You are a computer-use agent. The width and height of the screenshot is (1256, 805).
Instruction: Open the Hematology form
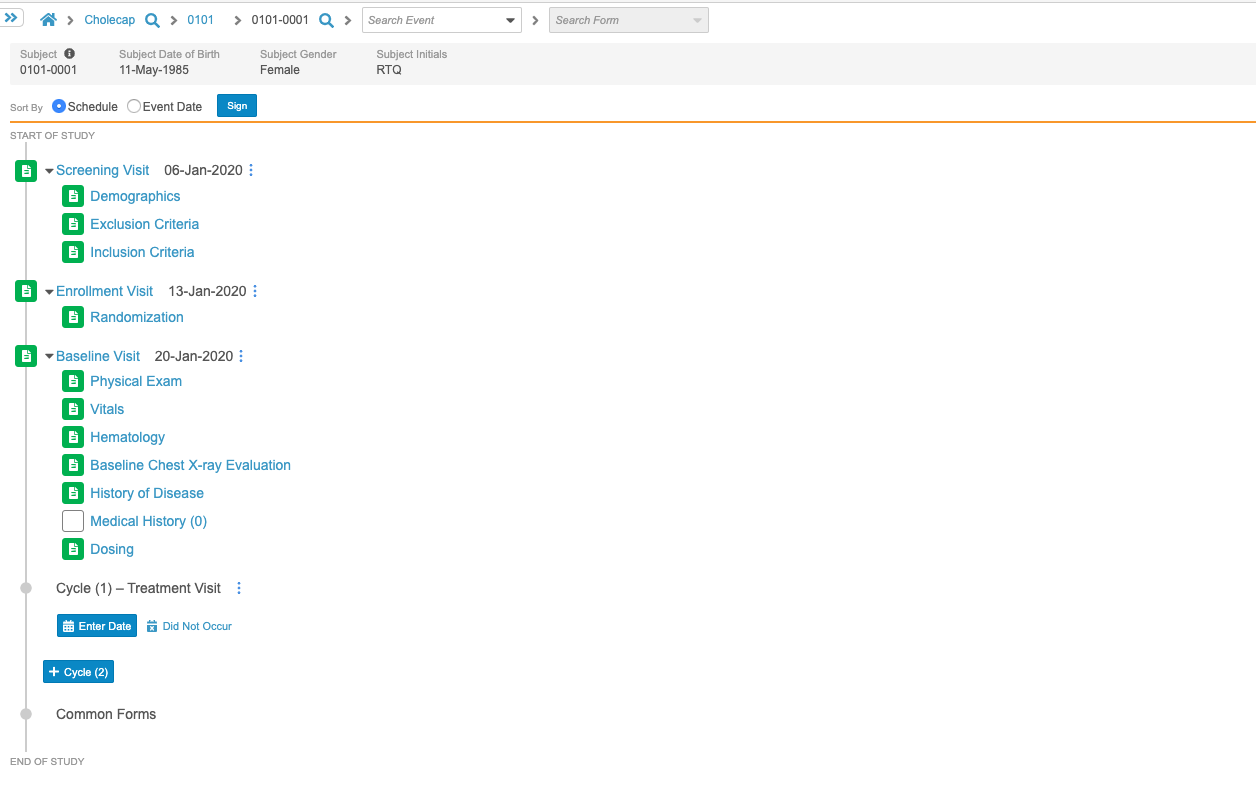(127, 437)
